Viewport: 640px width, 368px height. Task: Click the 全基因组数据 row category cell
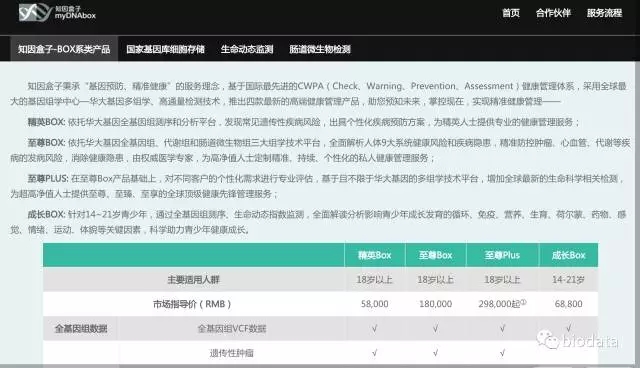pos(81,328)
